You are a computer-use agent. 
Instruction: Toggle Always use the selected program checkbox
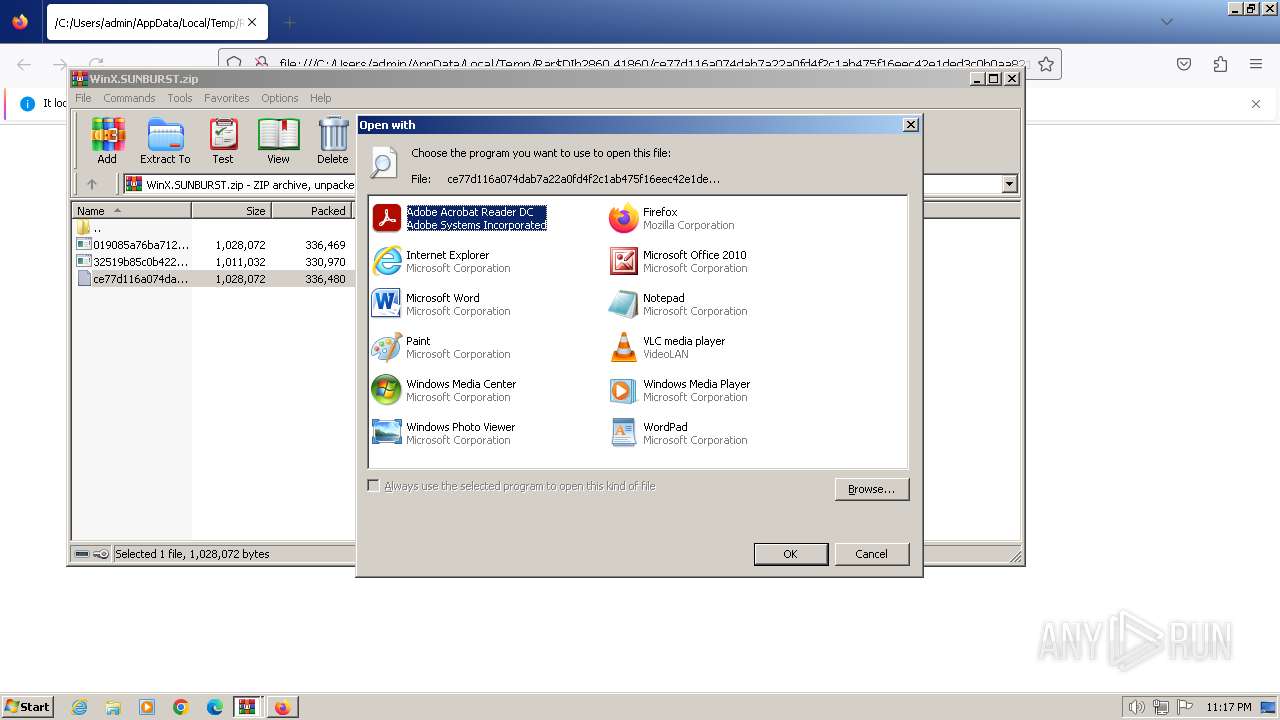click(x=374, y=486)
